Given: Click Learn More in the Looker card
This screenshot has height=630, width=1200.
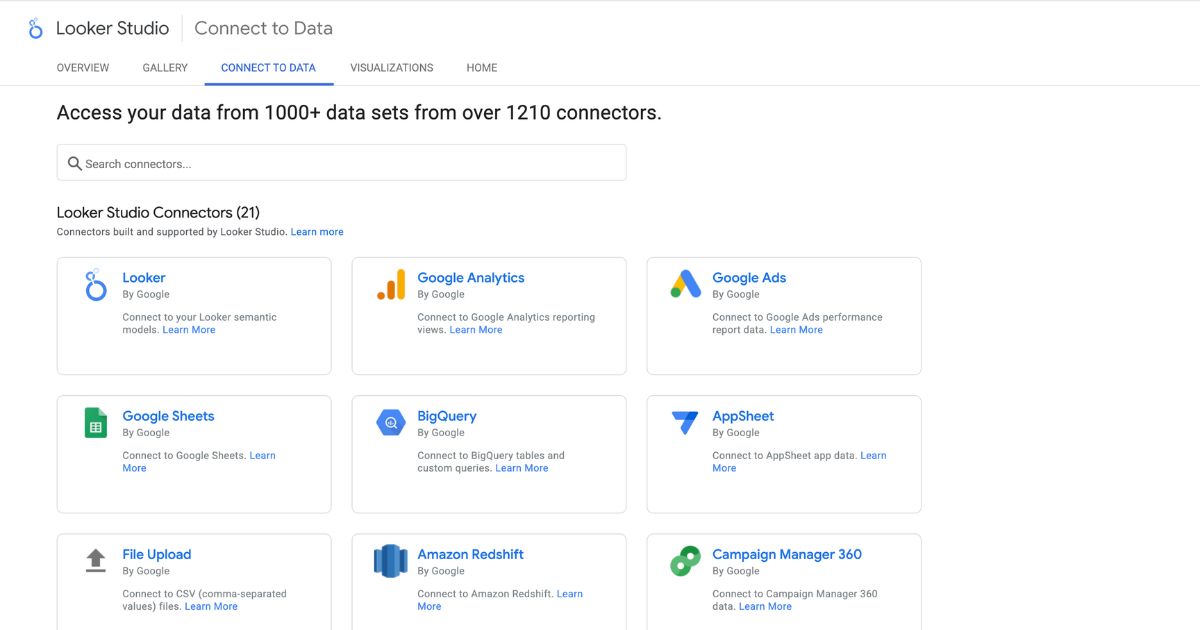Looking at the screenshot, I should [x=189, y=330].
